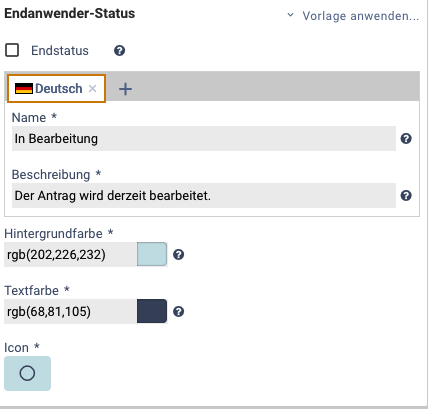428x409 pixels.
Task: Open the dark navy Textfarbe swatch
Action: pyautogui.click(x=152, y=311)
